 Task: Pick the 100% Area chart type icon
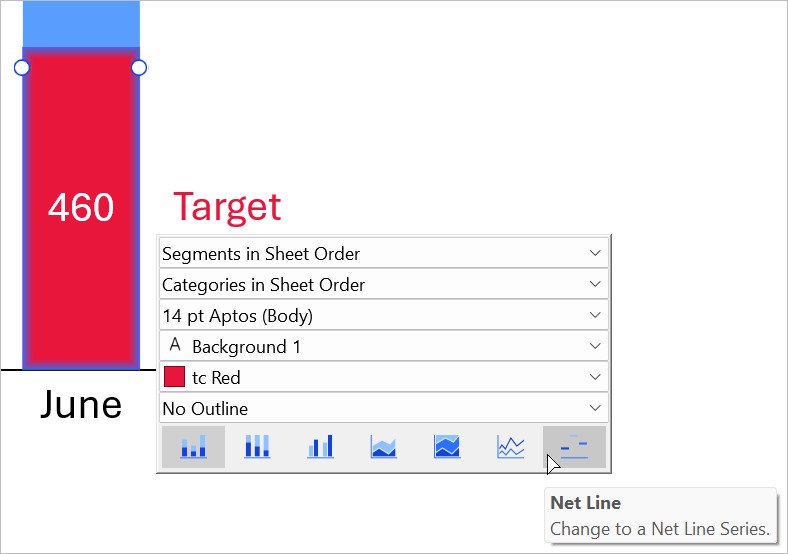click(x=447, y=447)
